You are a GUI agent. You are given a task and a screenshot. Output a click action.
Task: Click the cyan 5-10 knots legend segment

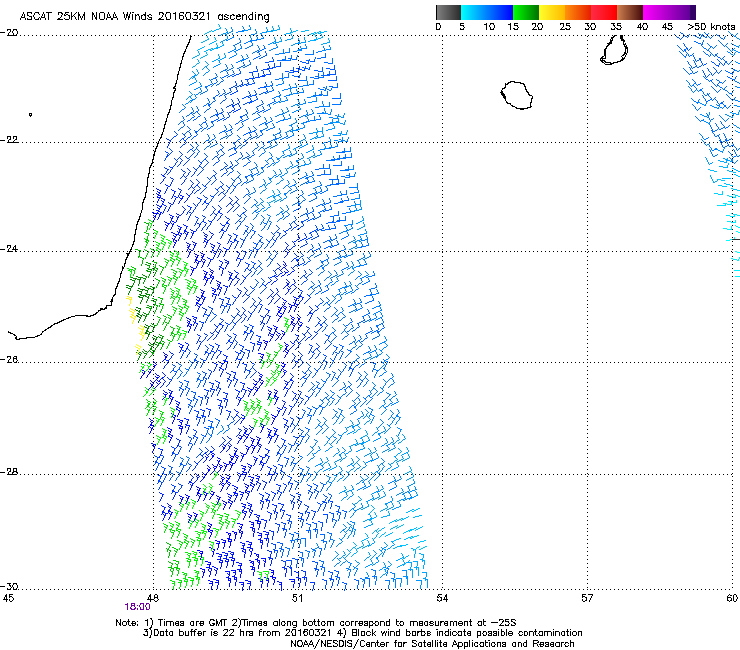click(474, 12)
